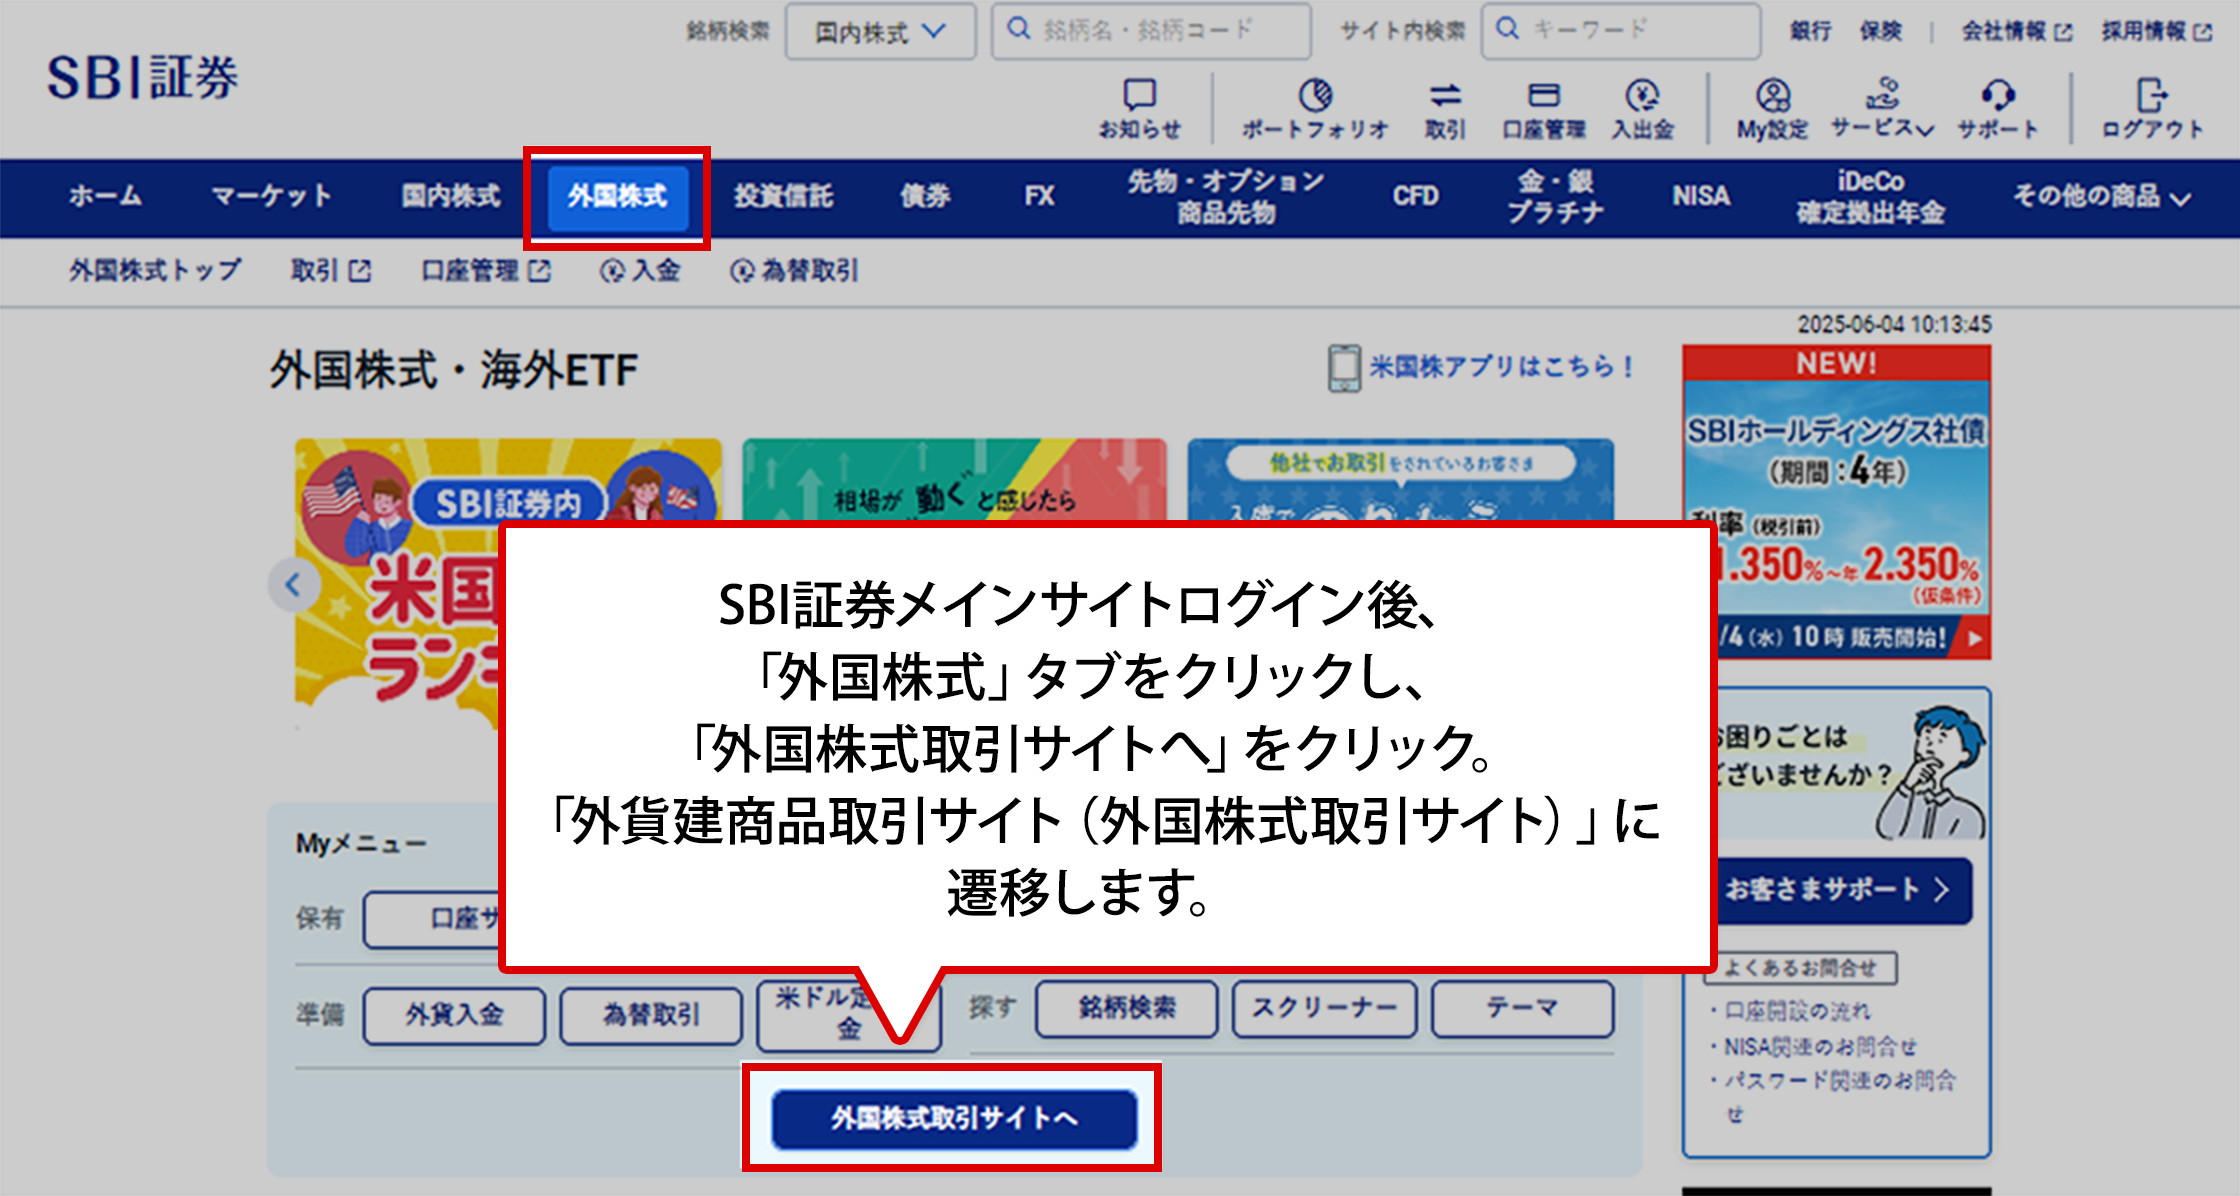Click the サイト内検索 magnifier icon
The height and width of the screenshot is (1196, 2240).
tap(1508, 29)
